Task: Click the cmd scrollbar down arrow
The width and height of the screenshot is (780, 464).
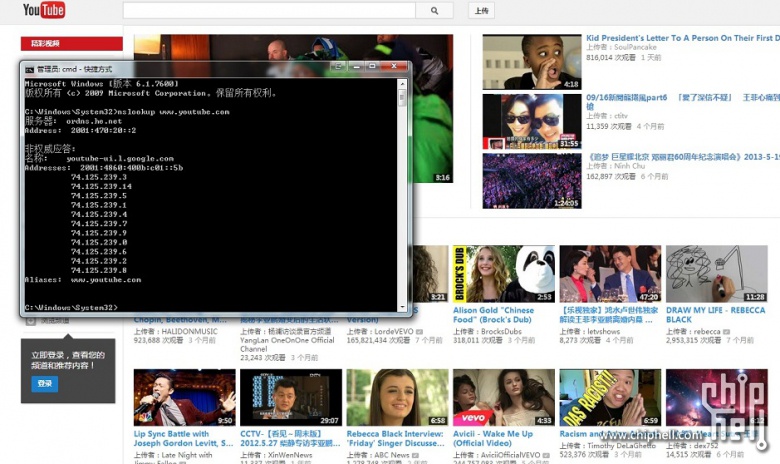Action: coord(402,307)
